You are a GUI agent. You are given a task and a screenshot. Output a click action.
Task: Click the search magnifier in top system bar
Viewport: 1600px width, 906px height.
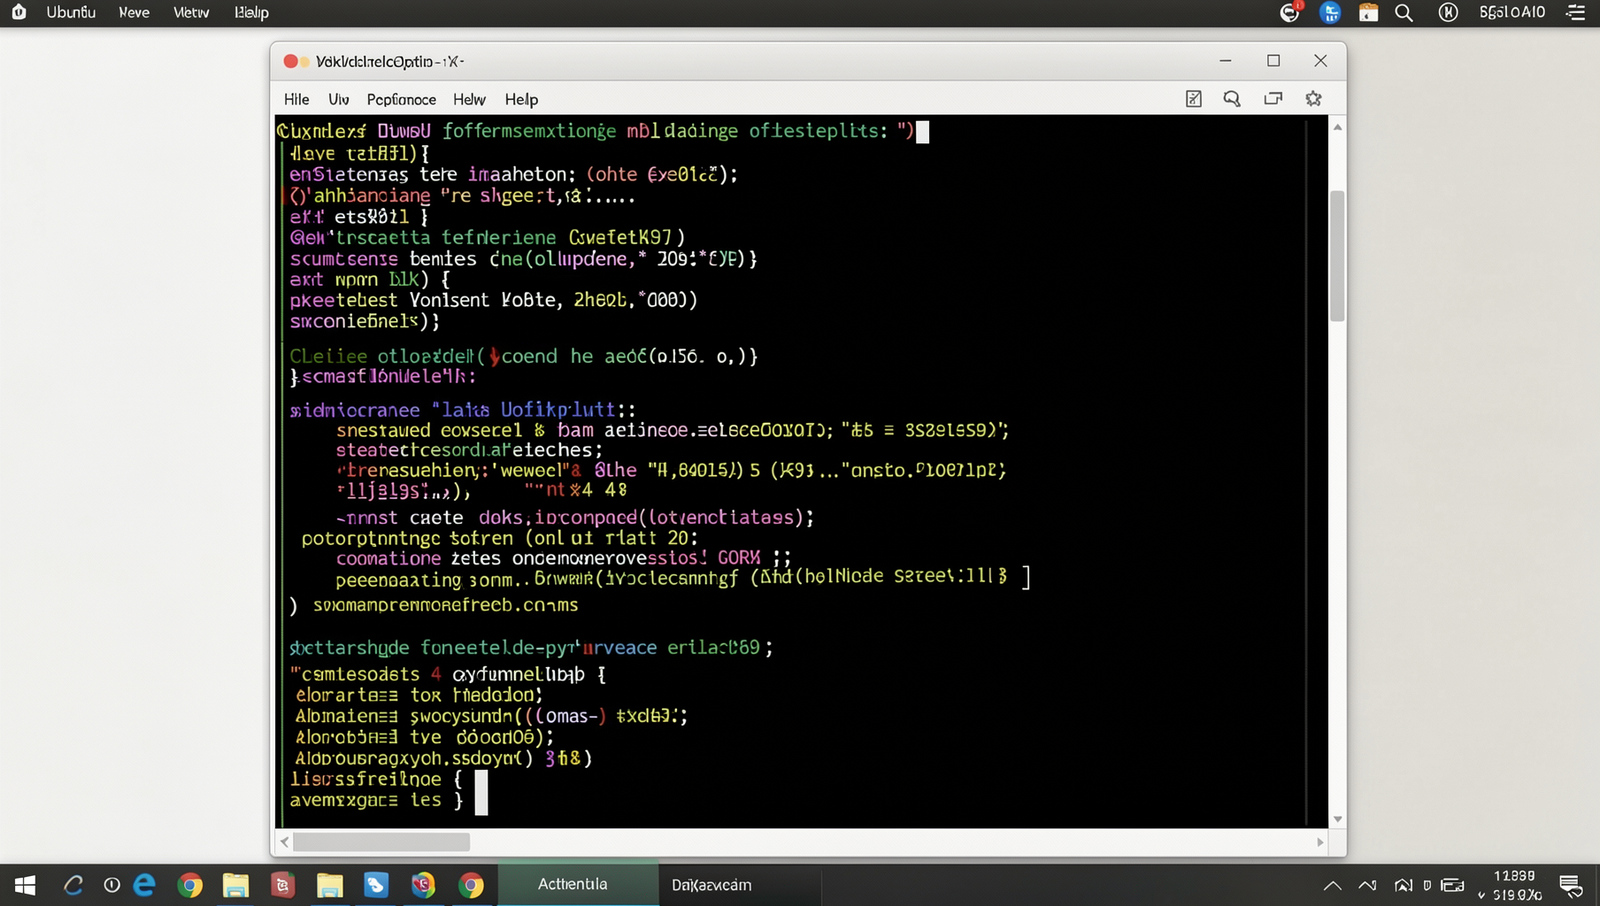pos(1404,13)
